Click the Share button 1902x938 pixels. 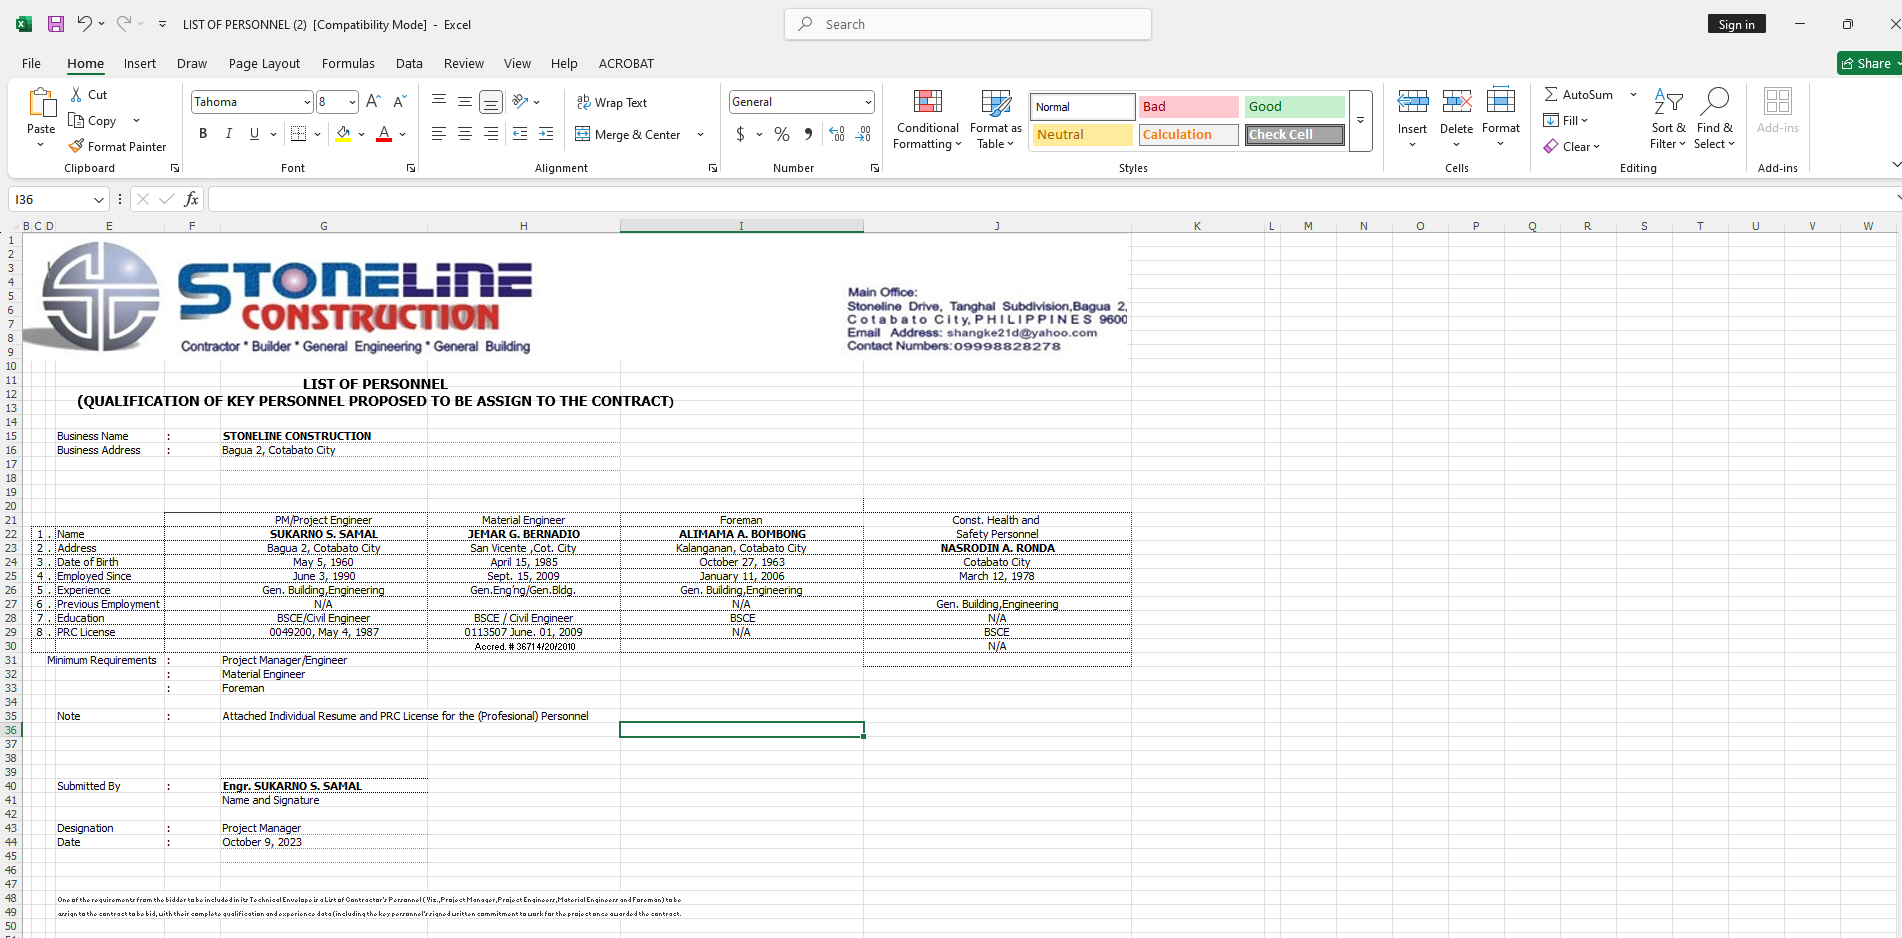1866,63
